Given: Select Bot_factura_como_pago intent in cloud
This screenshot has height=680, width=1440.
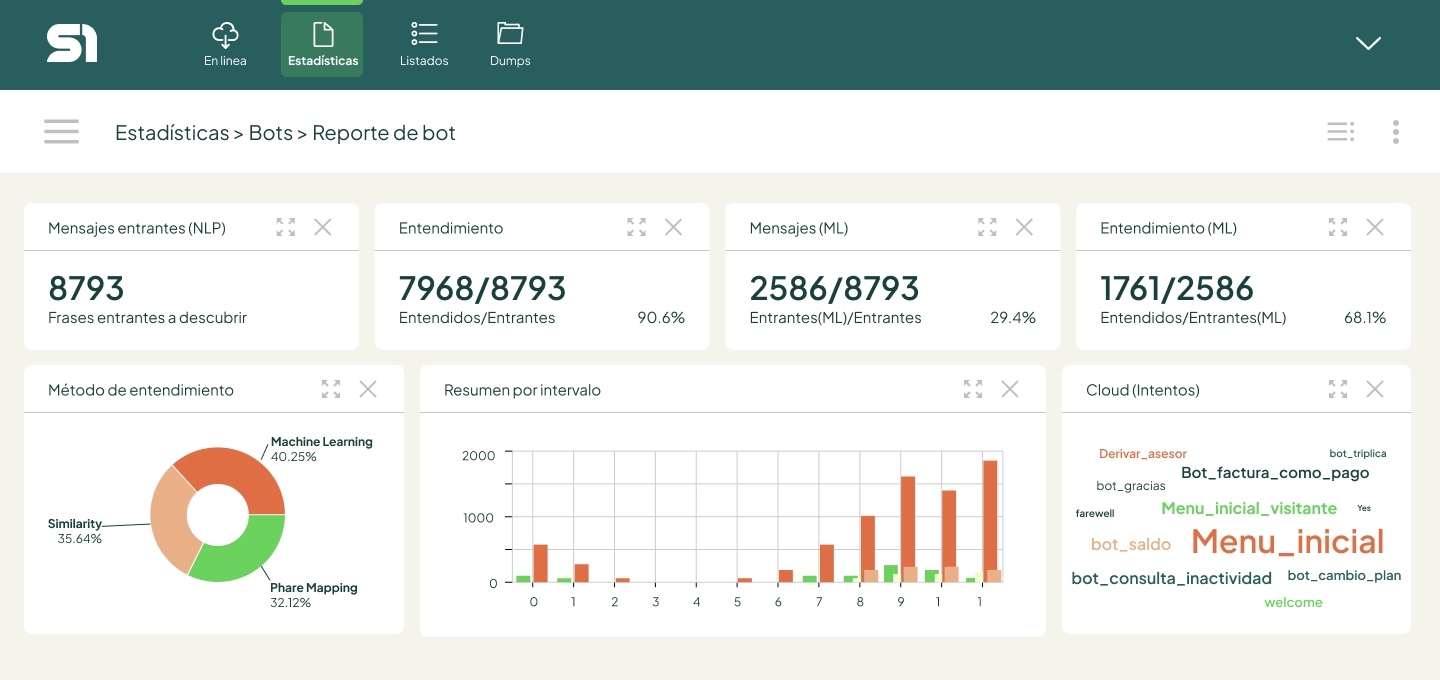Looking at the screenshot, I should click(1274, 472).
